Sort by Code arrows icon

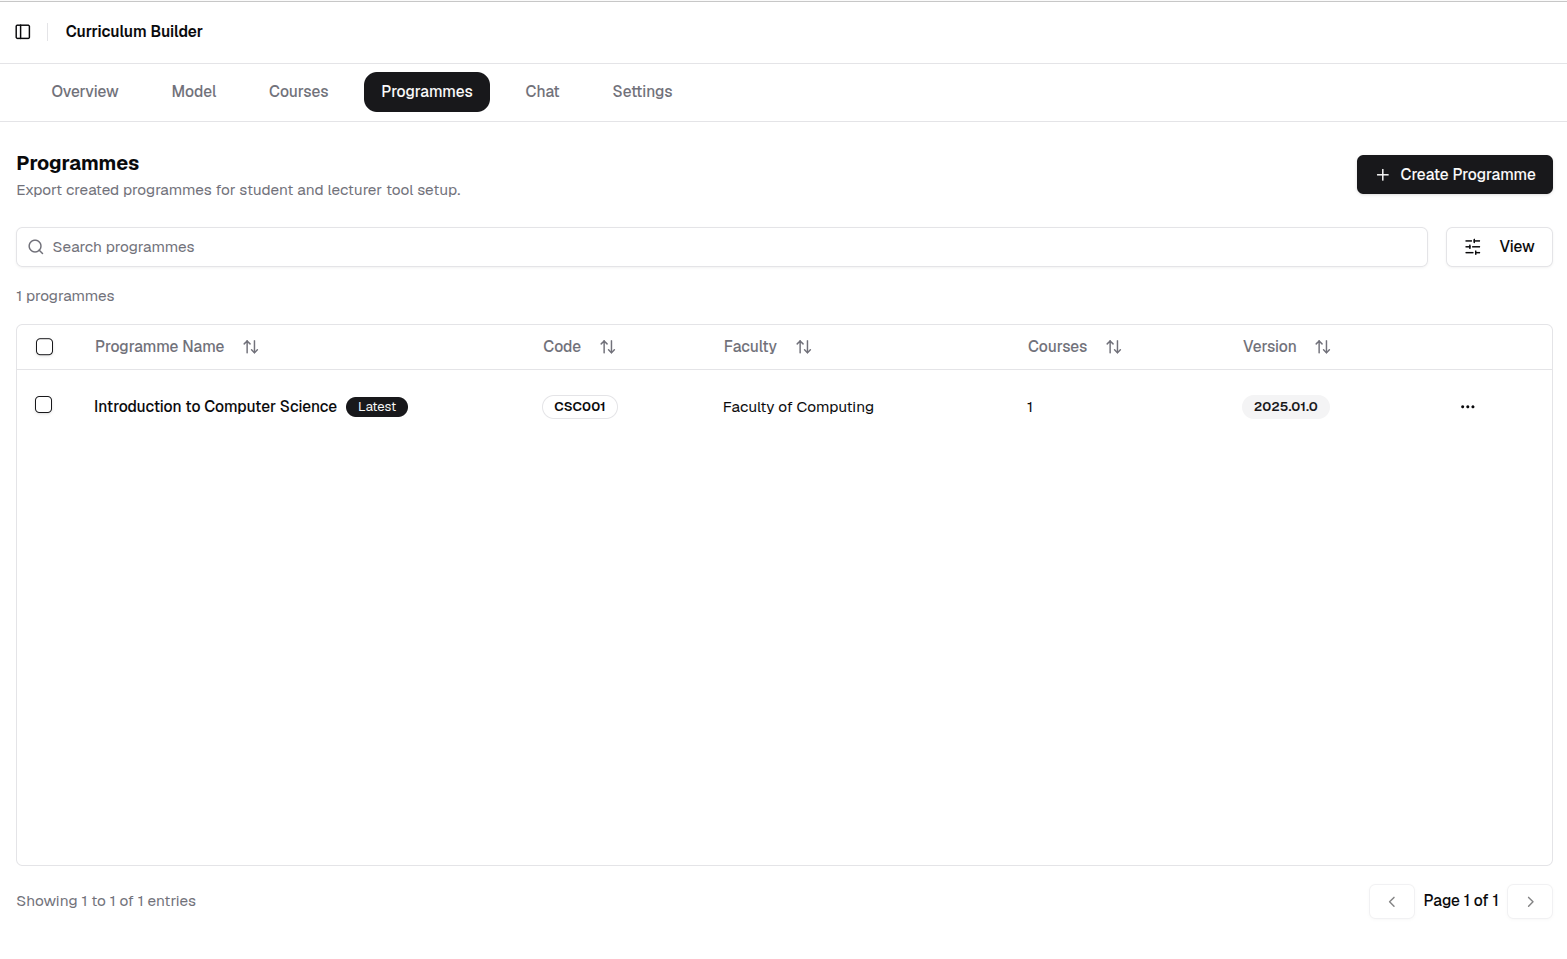(x=608, y=347)
